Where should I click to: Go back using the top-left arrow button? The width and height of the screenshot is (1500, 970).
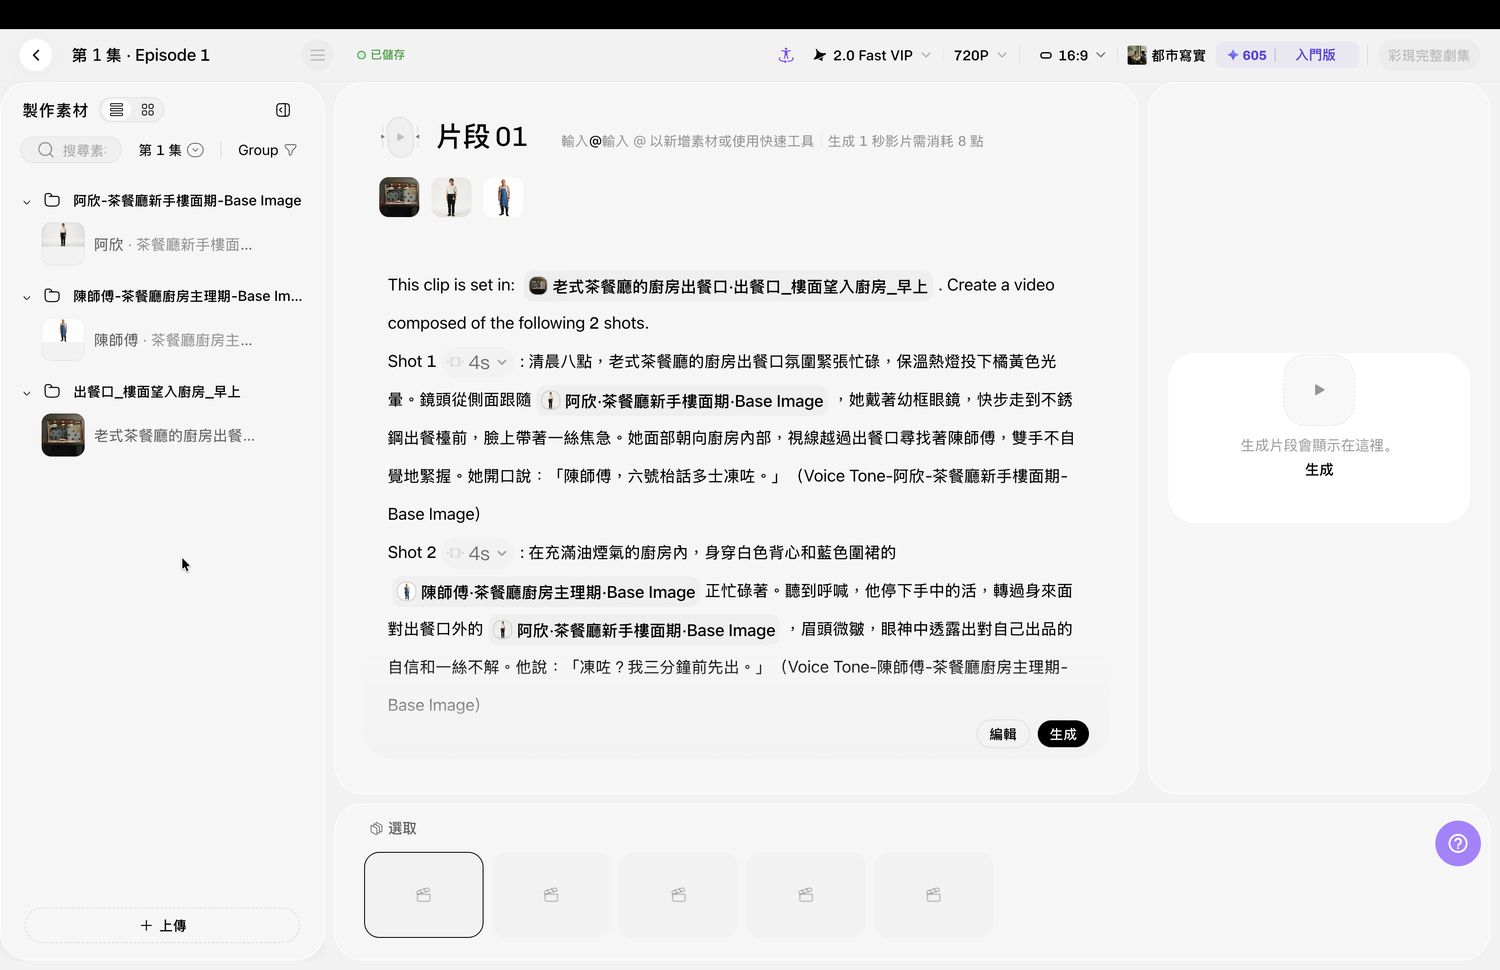coord(36,55)
